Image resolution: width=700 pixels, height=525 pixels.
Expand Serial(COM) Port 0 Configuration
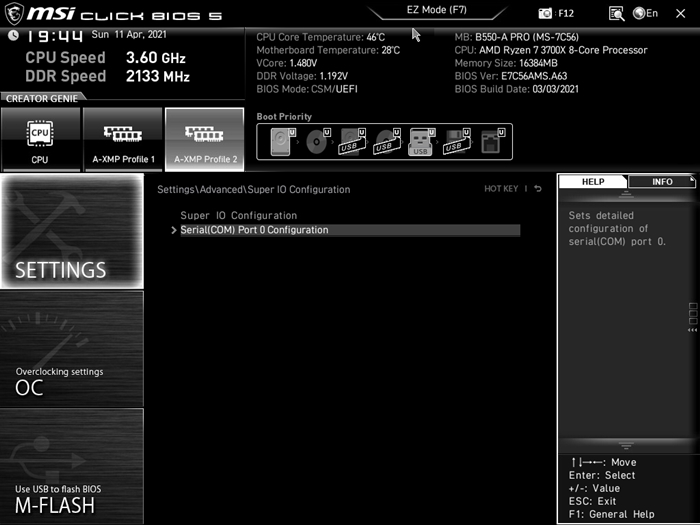pos(254,230)
